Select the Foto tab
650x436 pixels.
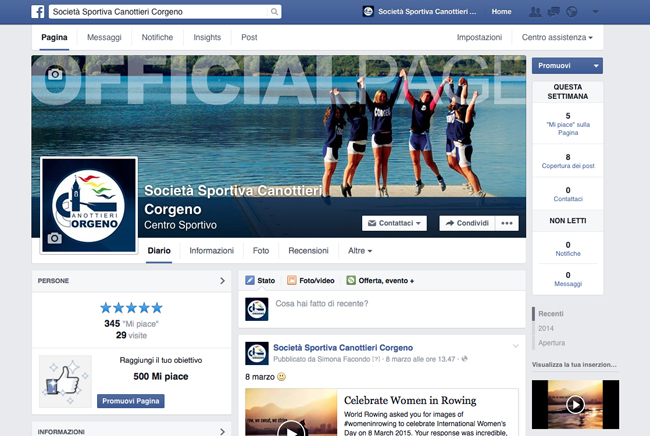pyautogui.click(x=261, y=251)
